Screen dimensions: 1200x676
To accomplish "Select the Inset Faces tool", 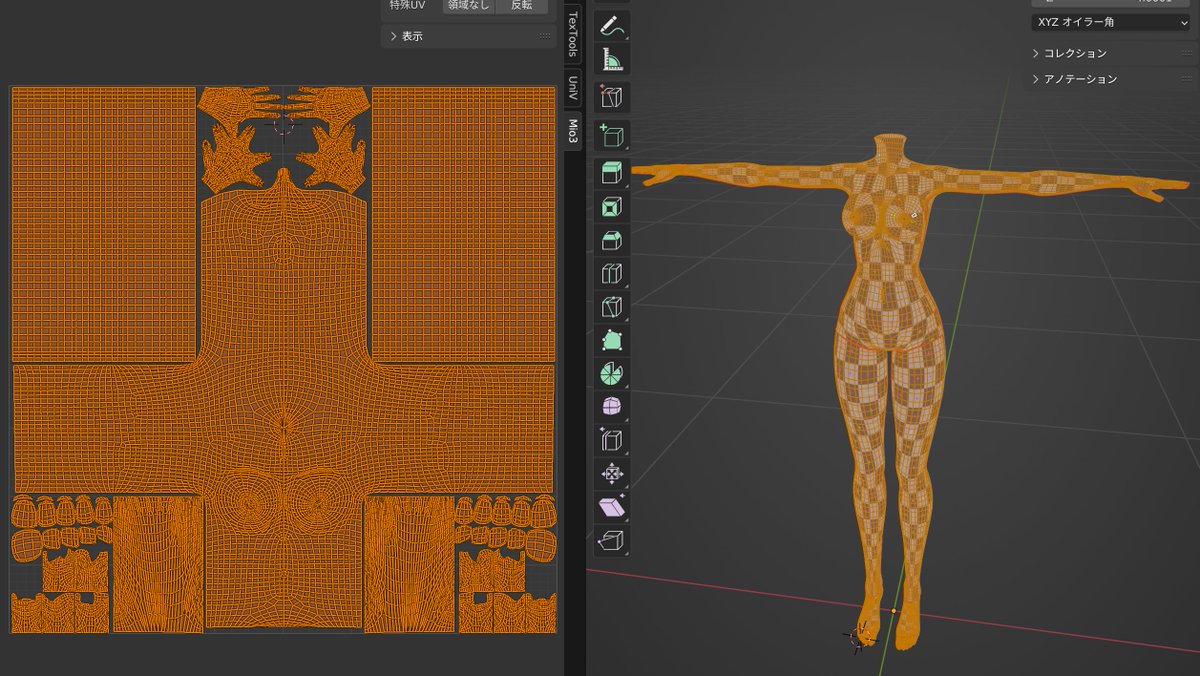I will coord(612,207).
